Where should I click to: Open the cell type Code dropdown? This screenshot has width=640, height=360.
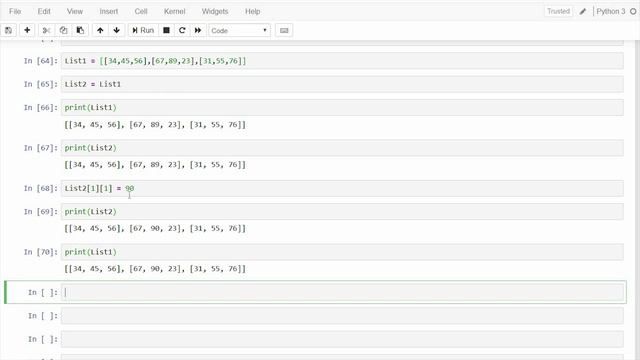tap(240, 31)
